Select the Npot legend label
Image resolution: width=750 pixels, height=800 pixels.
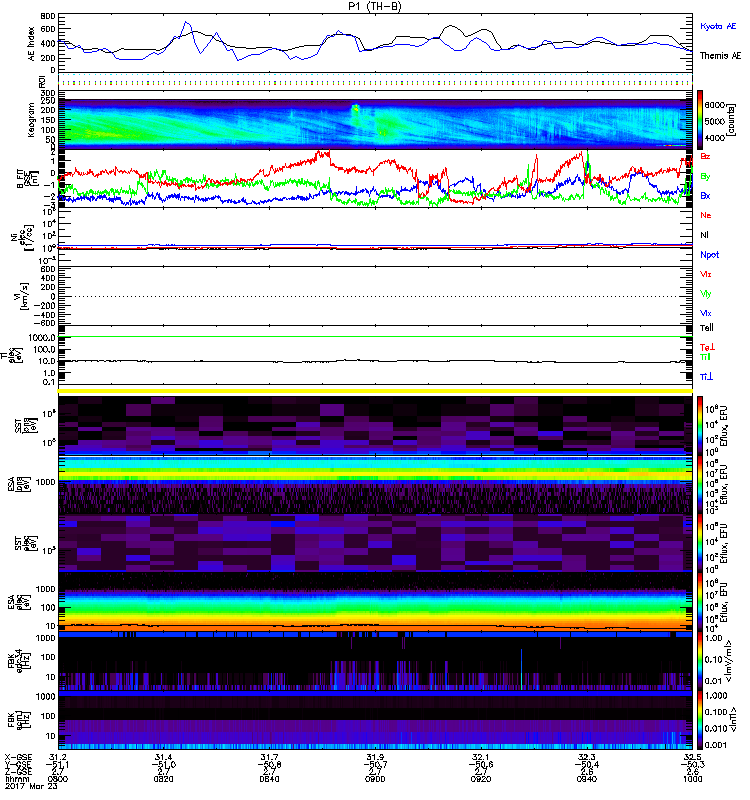(x=709, y=255)
